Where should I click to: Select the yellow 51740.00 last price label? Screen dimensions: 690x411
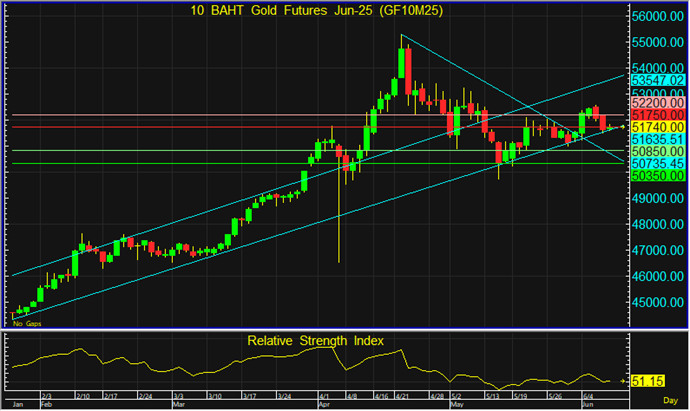(658, 127)
